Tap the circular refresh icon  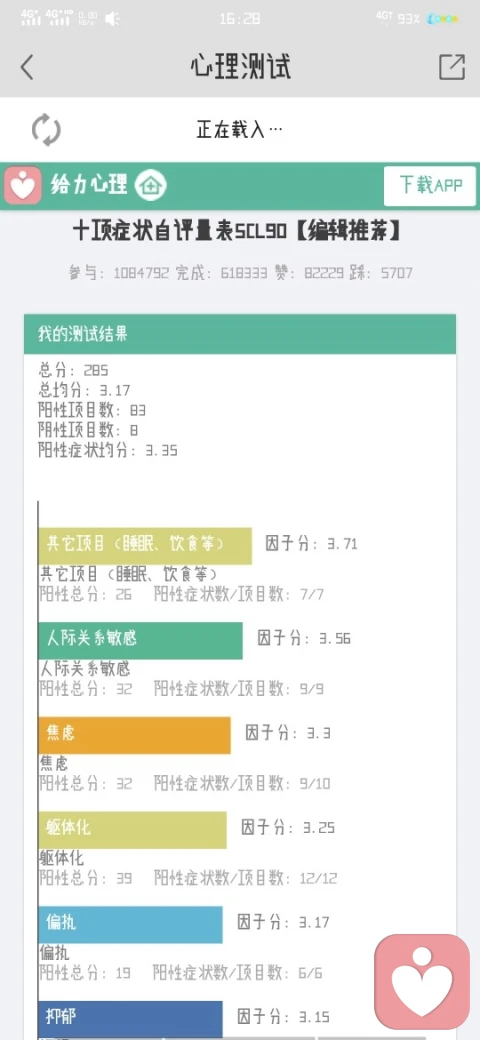(x=46, y=129)
